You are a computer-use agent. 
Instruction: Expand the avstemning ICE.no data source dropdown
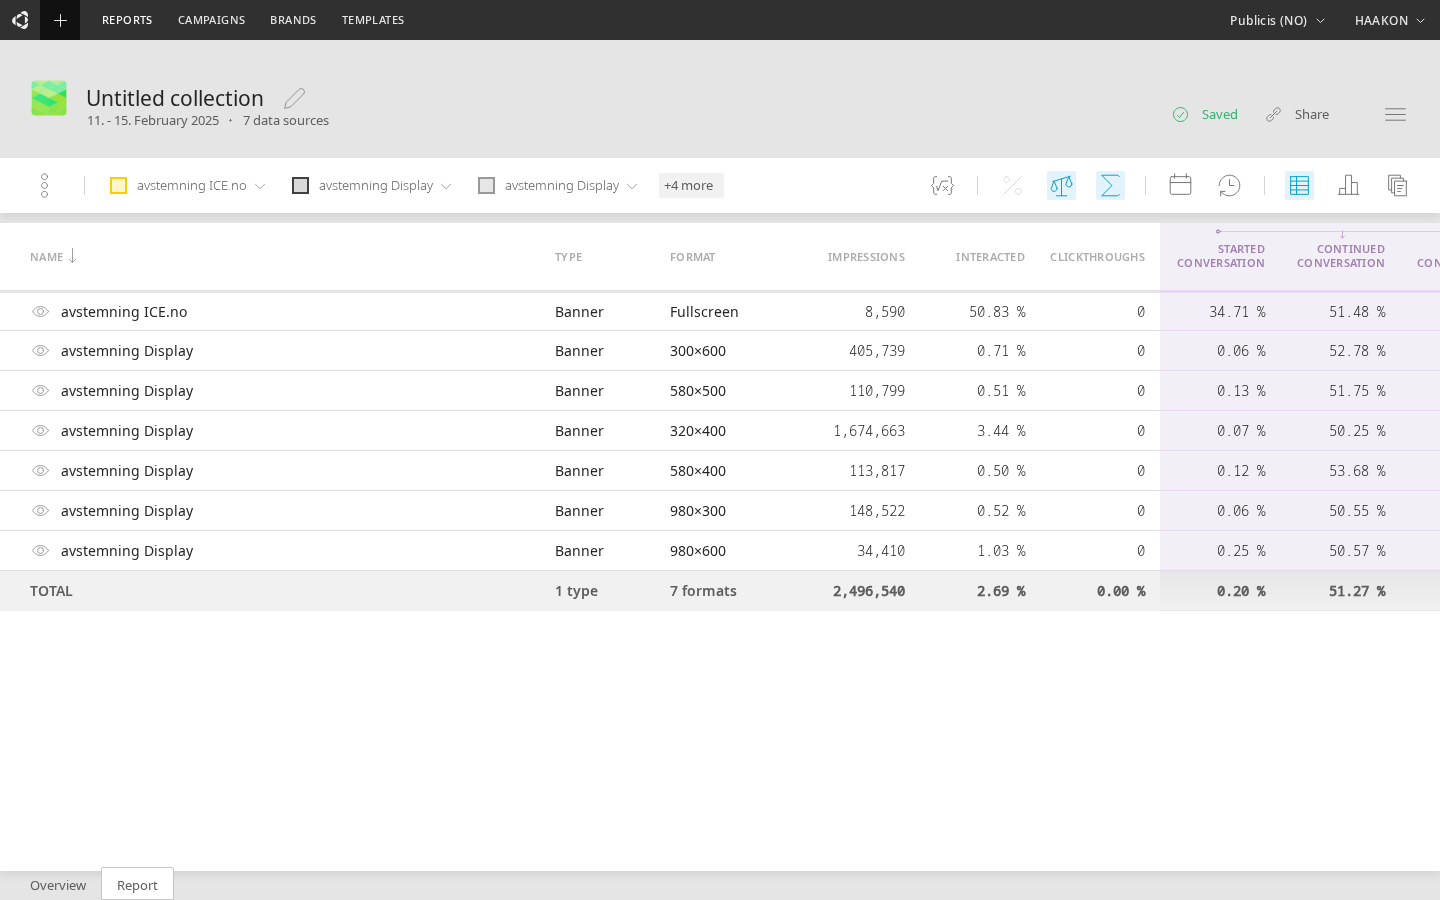(x=260, y=185)
